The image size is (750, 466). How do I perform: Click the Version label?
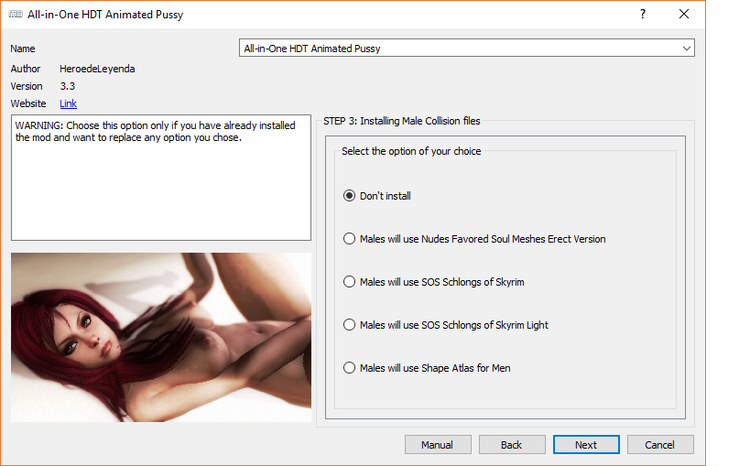tap(26, 86)
